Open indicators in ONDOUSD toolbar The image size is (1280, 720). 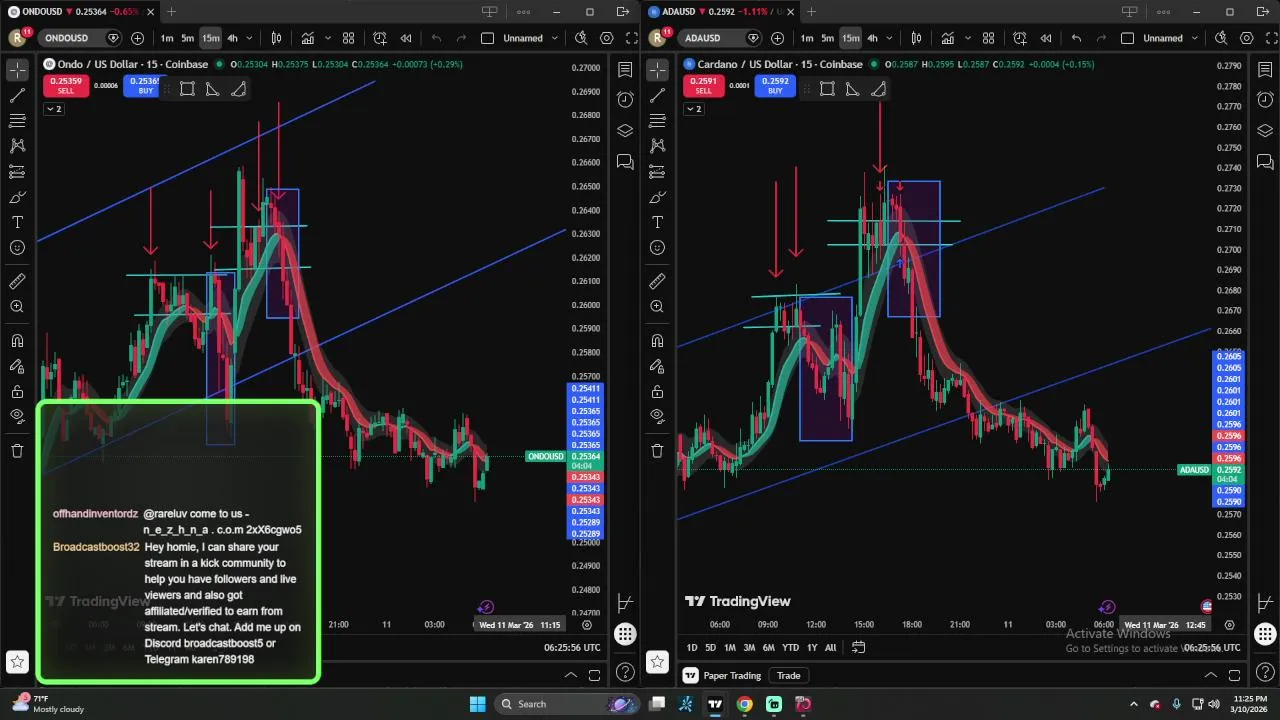coord(307,38)
